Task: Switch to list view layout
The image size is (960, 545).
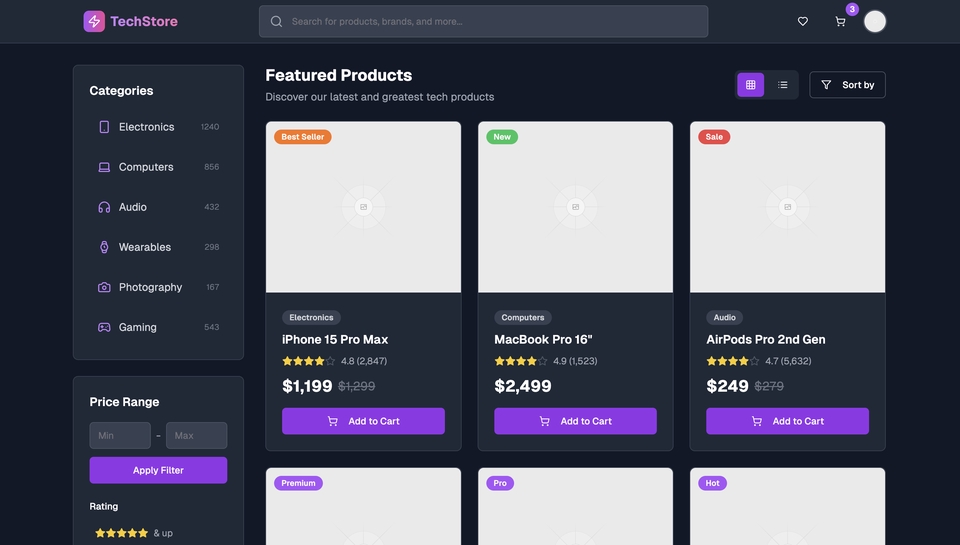Action: 782,85
